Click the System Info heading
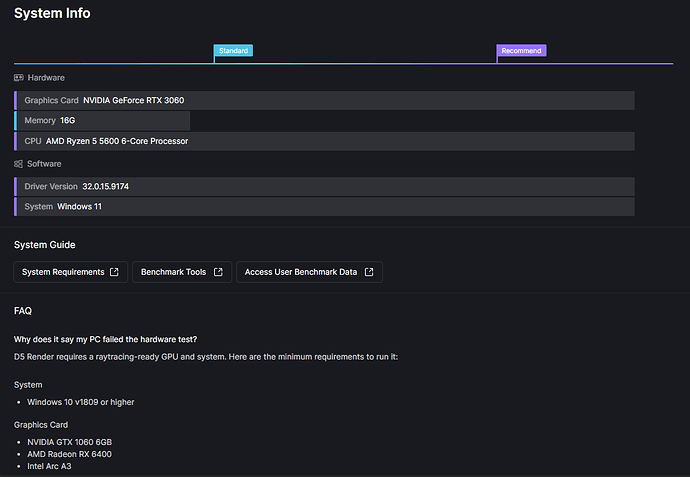The image size is (690, 477). [52, 13]
